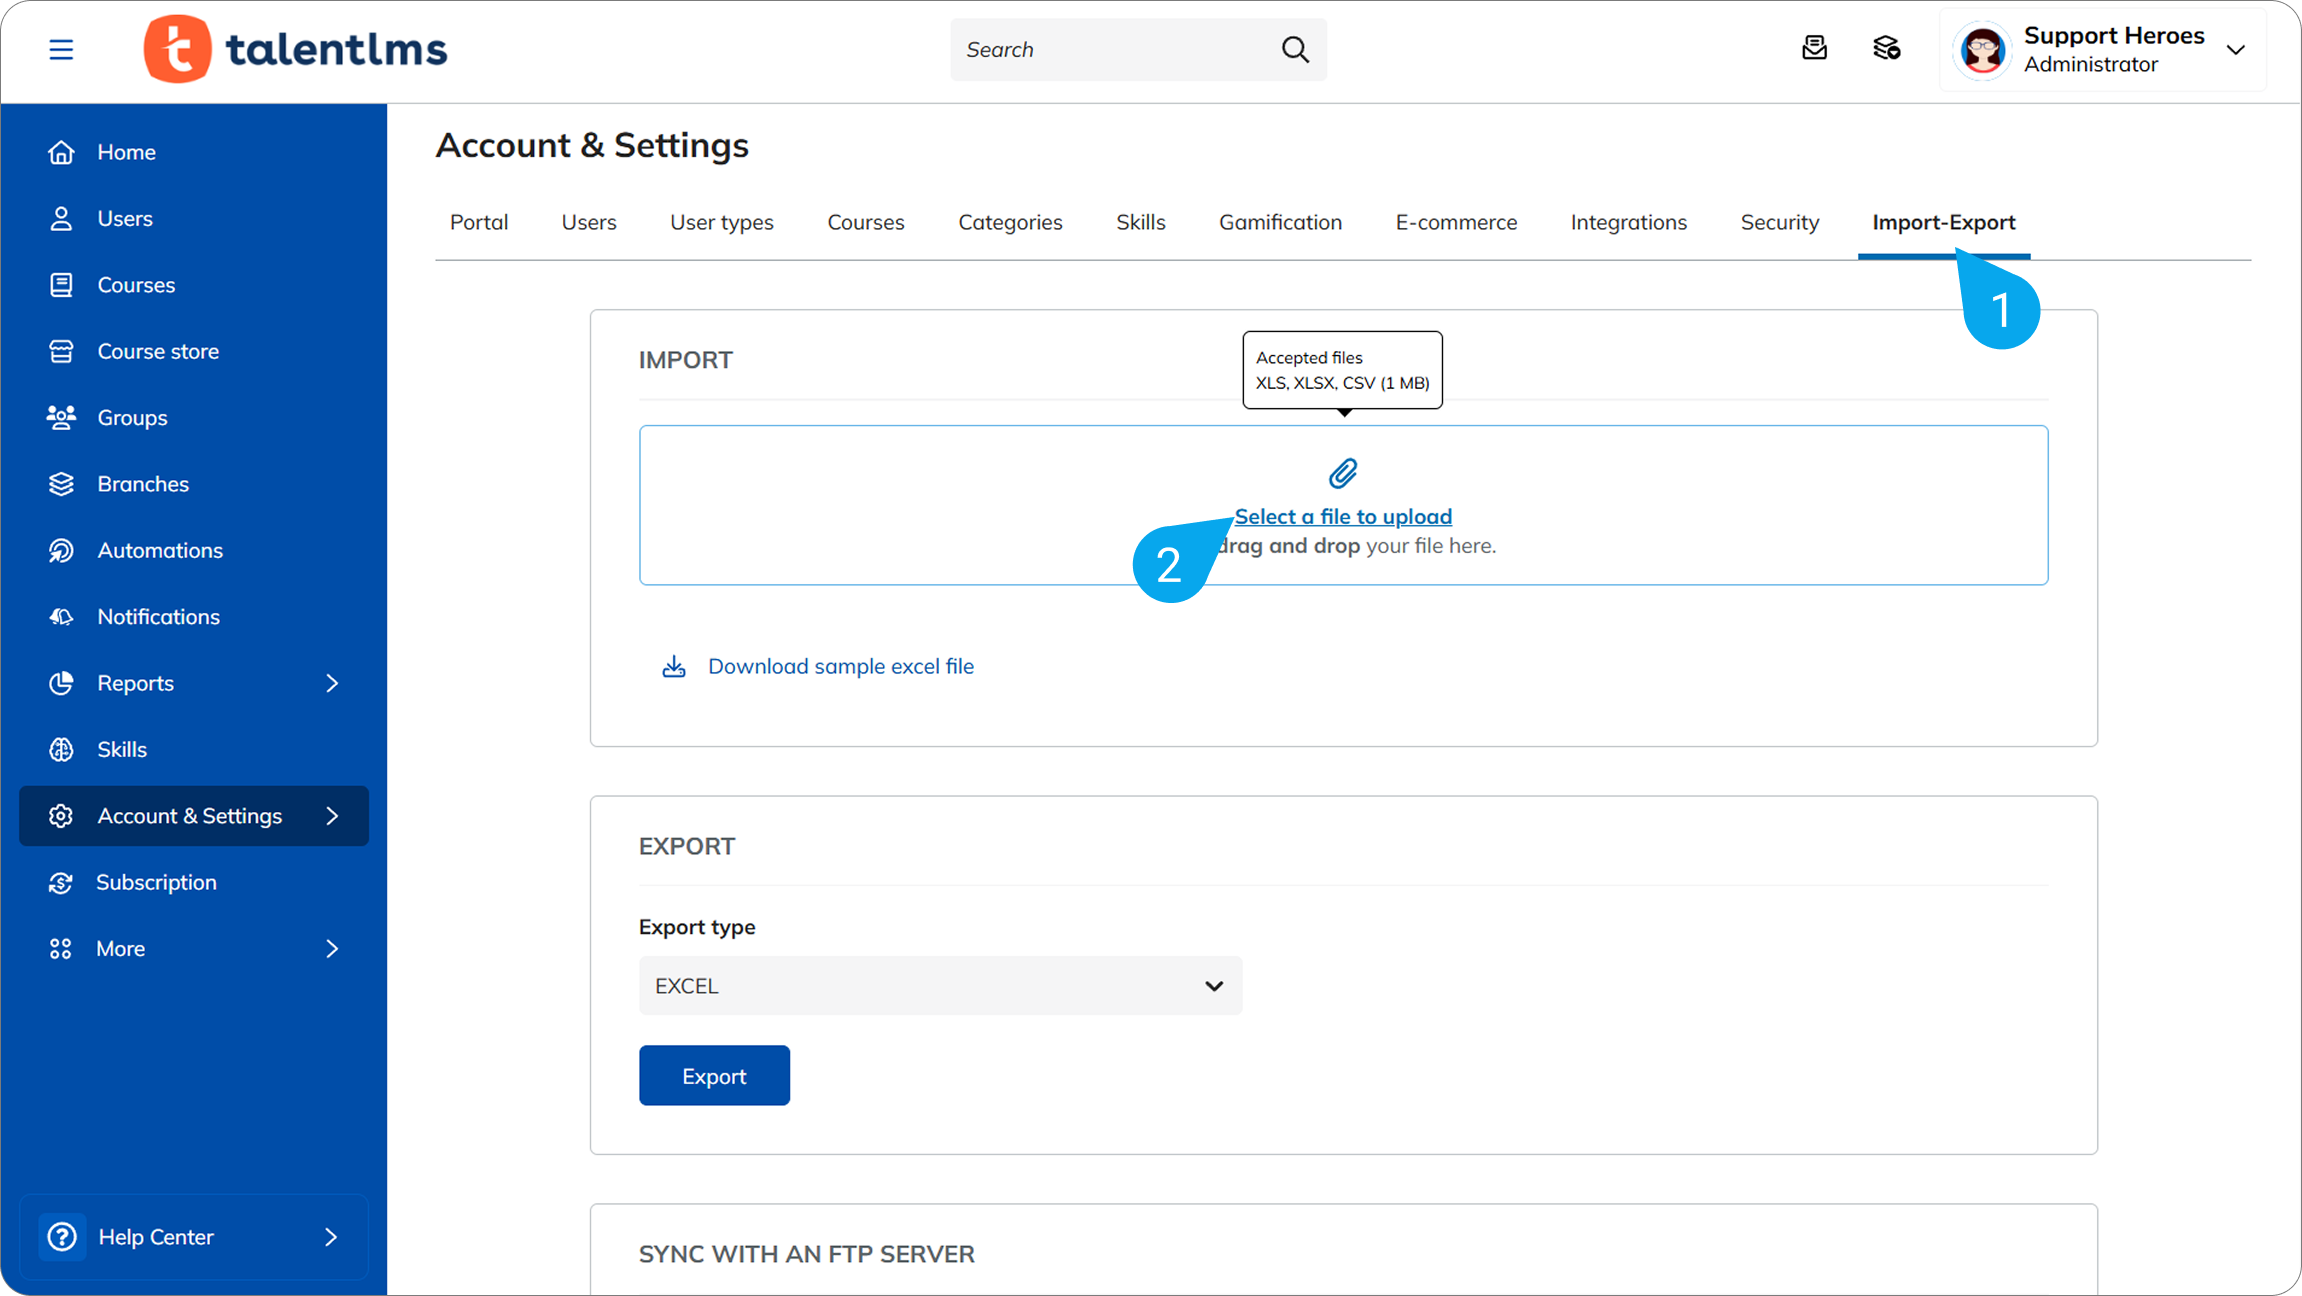Select the Home icon in sidebar

[61, 151]
